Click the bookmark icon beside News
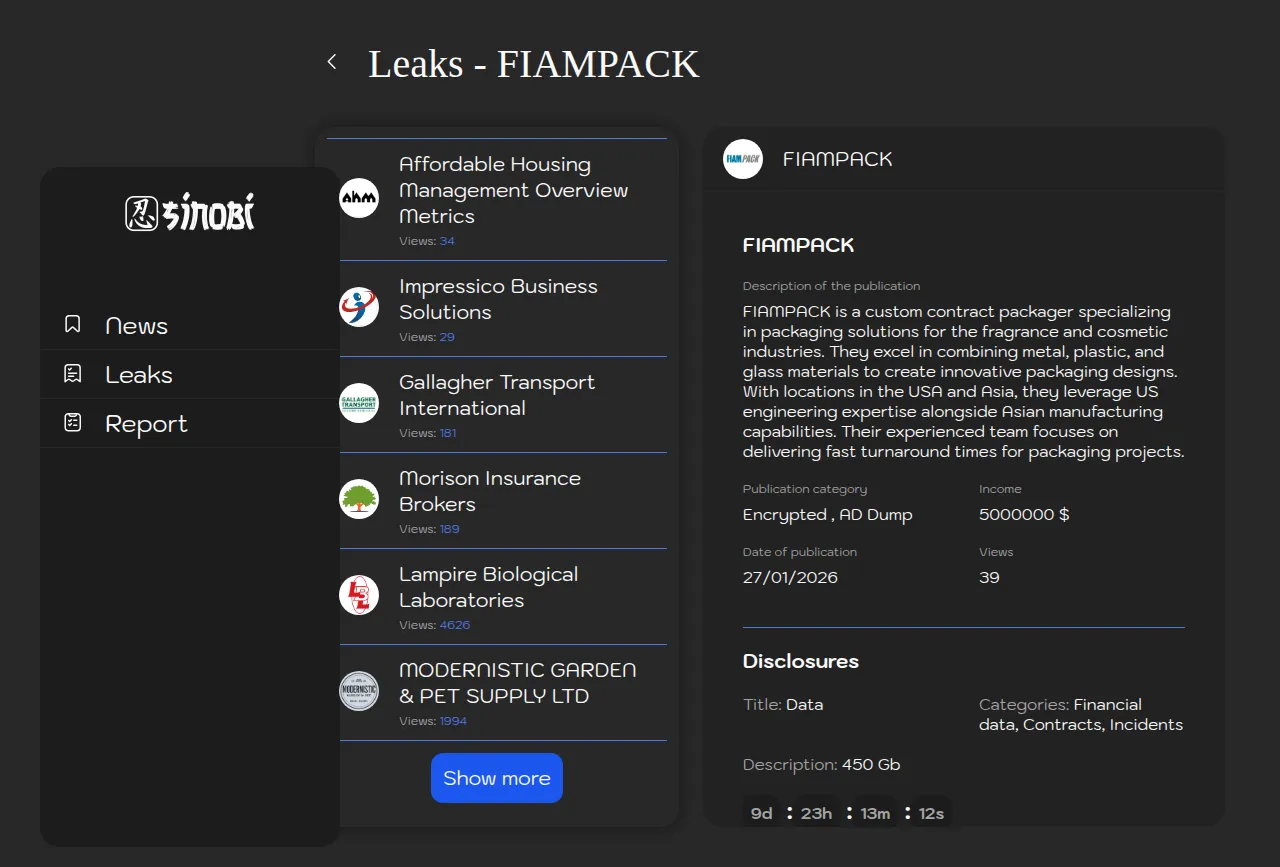 [72, 325]
